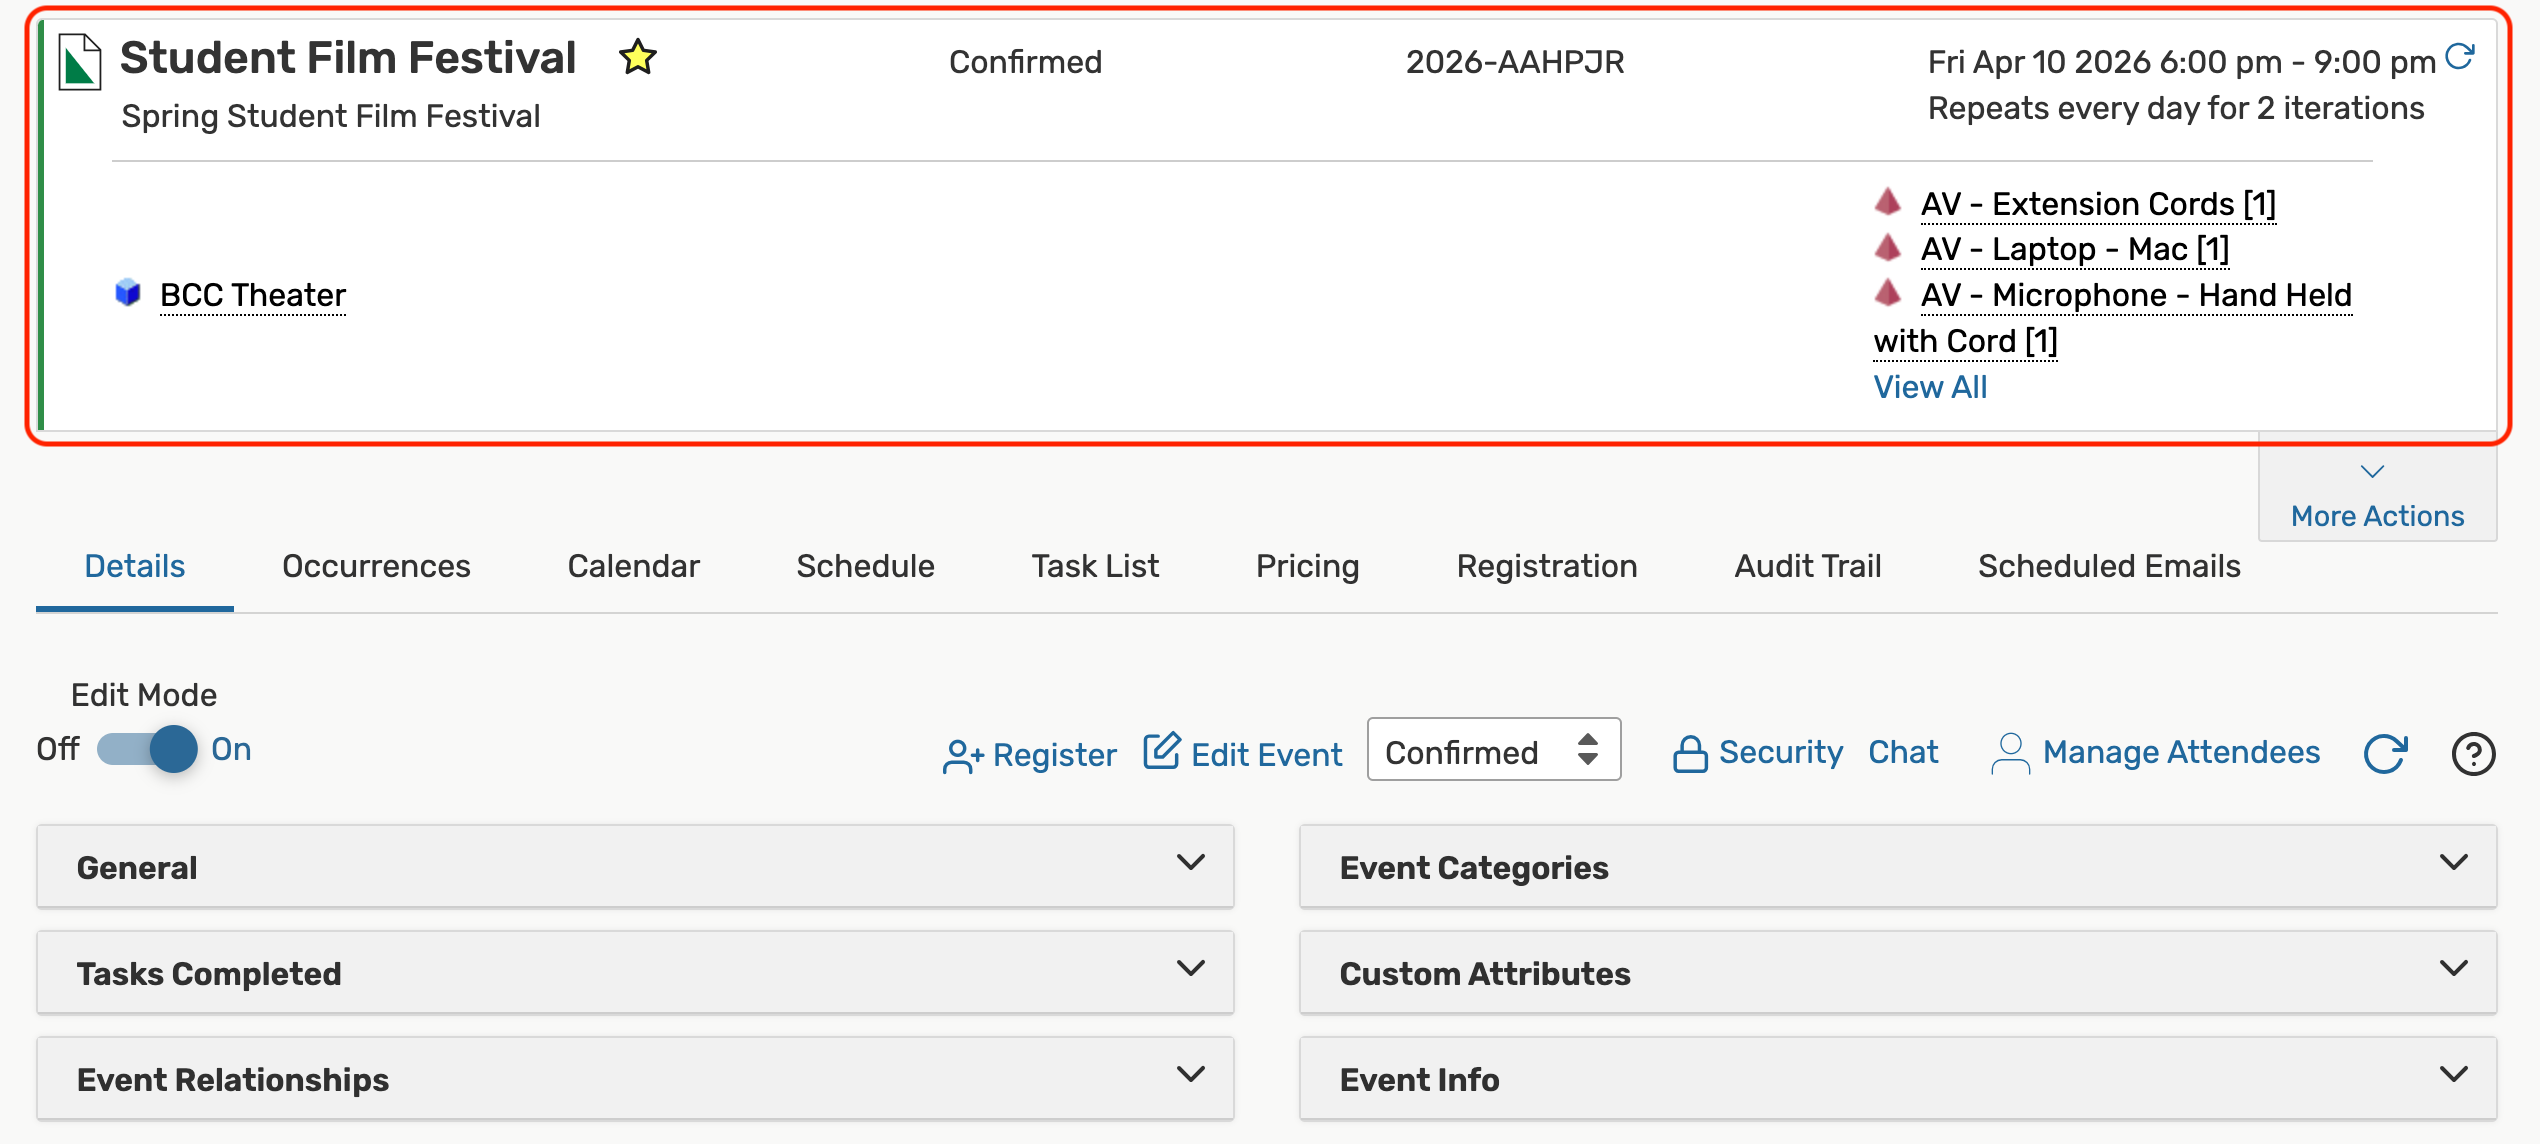This screenshot has width=2540, height=1144.
Task: Click the Manage Attendees person icon
Action: [2010, 754]
